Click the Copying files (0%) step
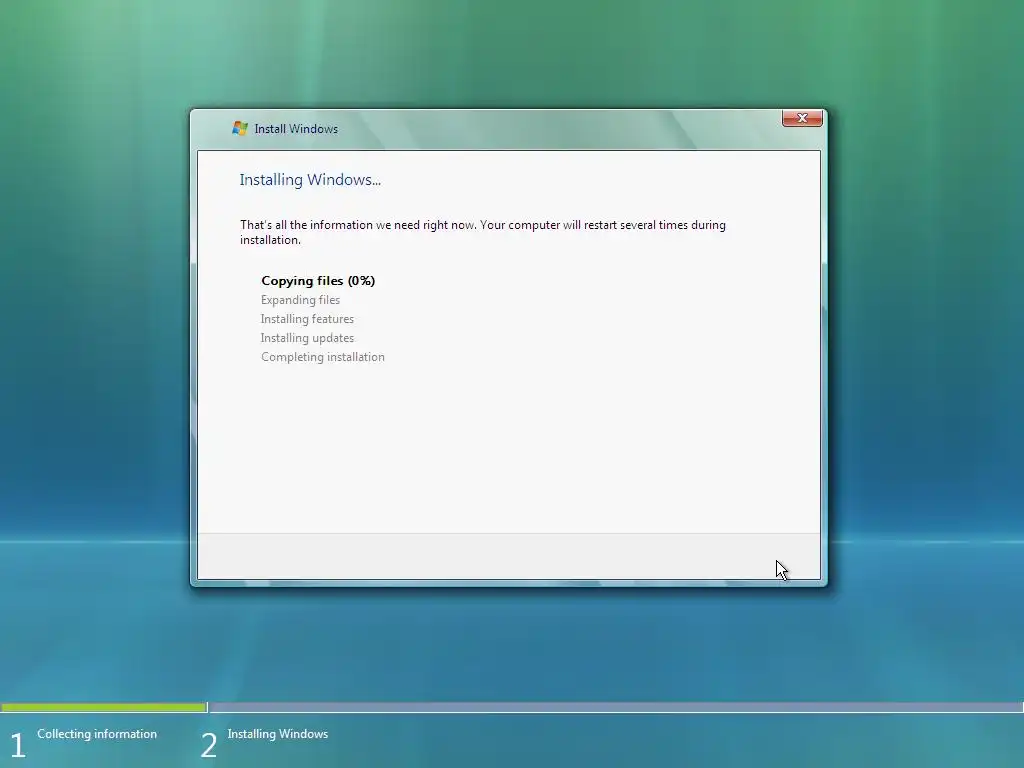This screenshot has height=768, width=1024. point(318,281)
